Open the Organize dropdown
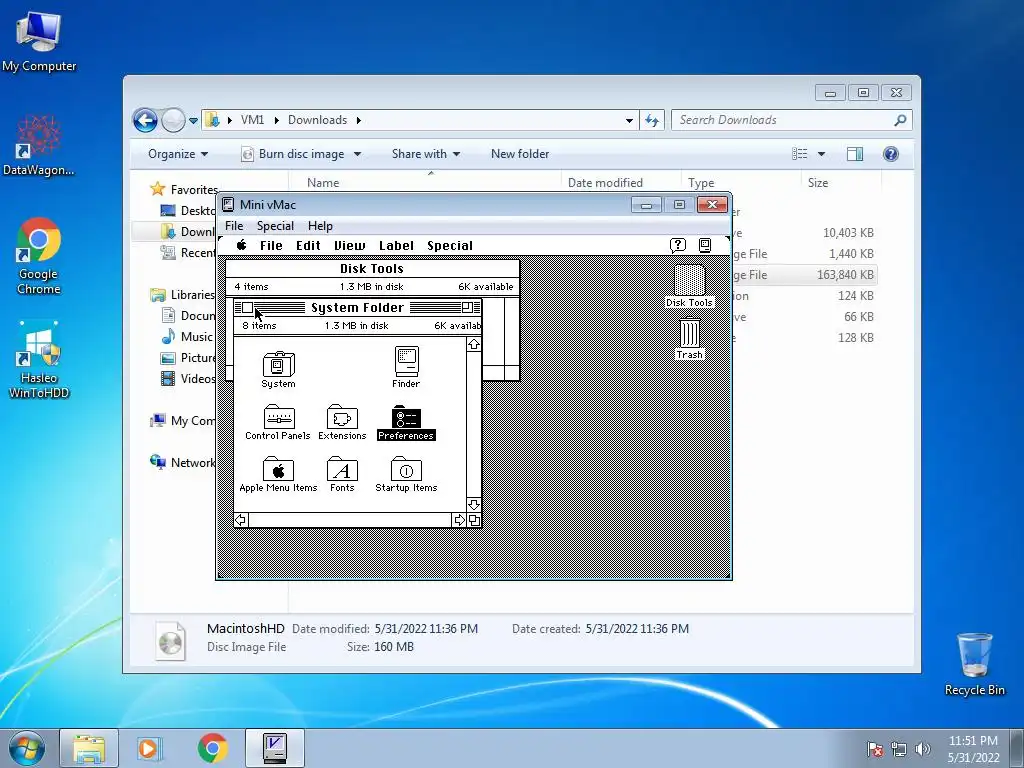 178,154
